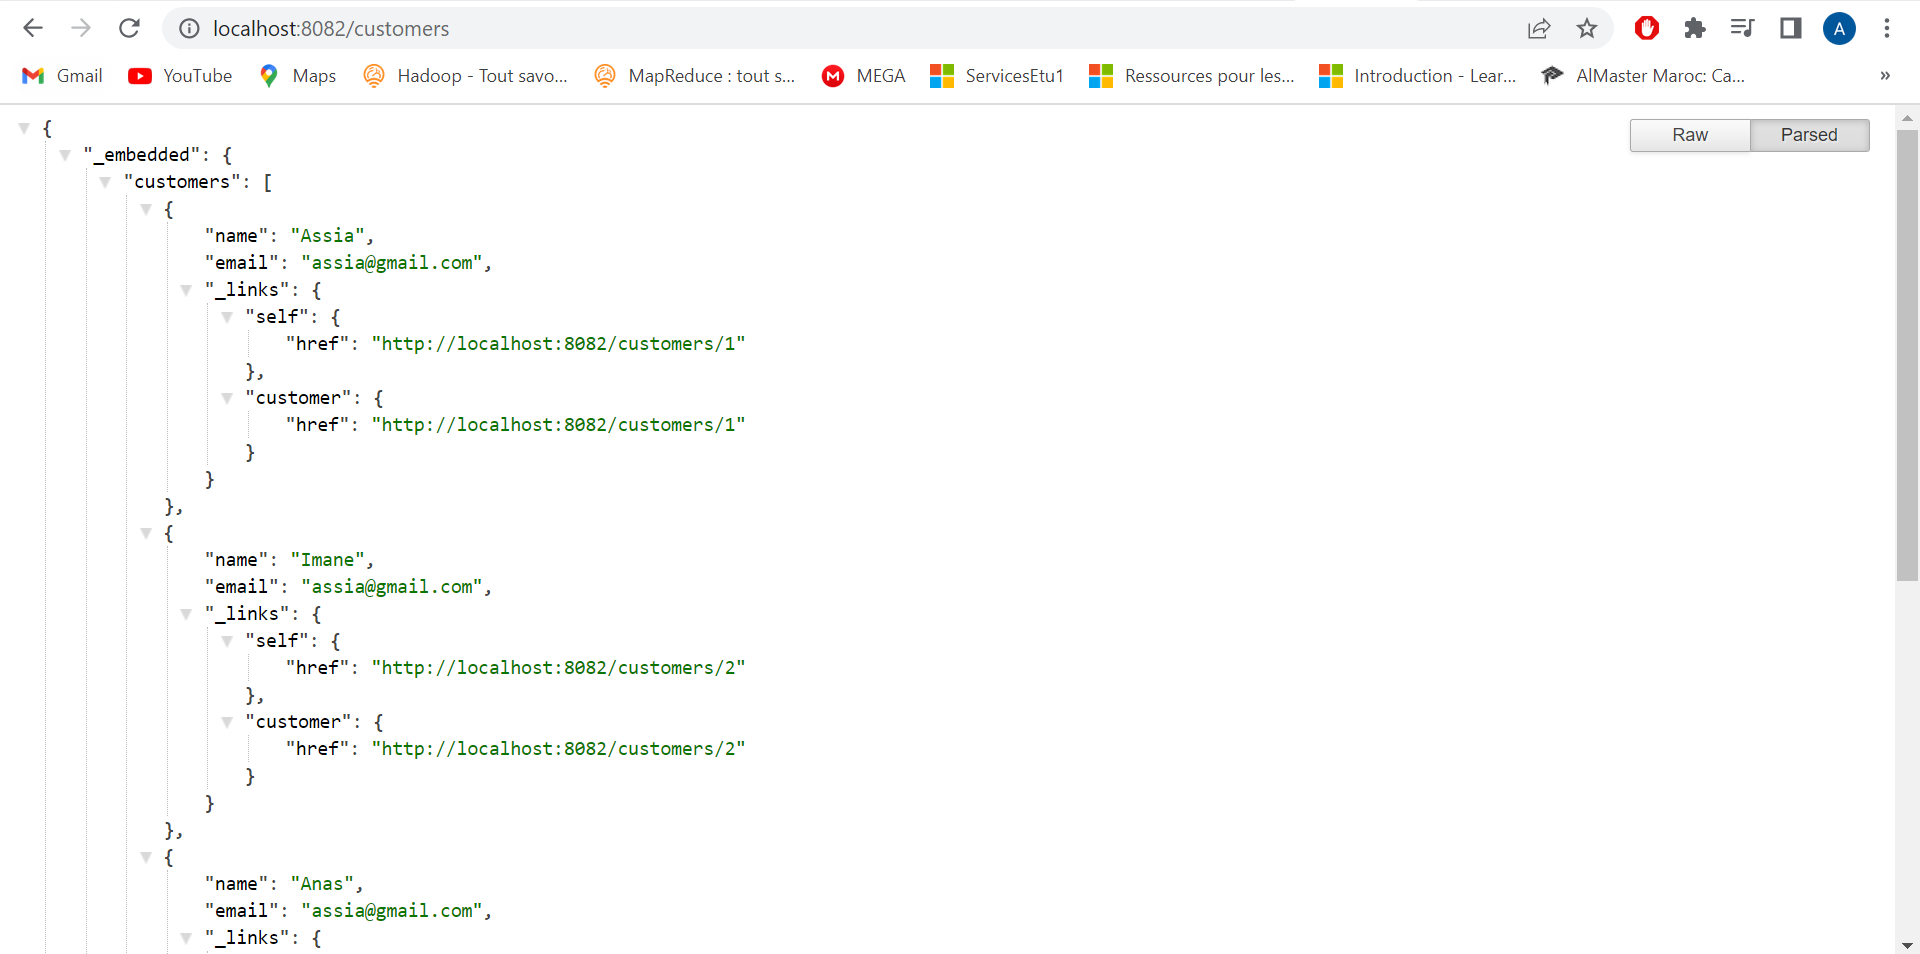Toggle the bookmark star for this page
The width and height of the screenshot is (1920, 954).
click(x=1587, y=29)
